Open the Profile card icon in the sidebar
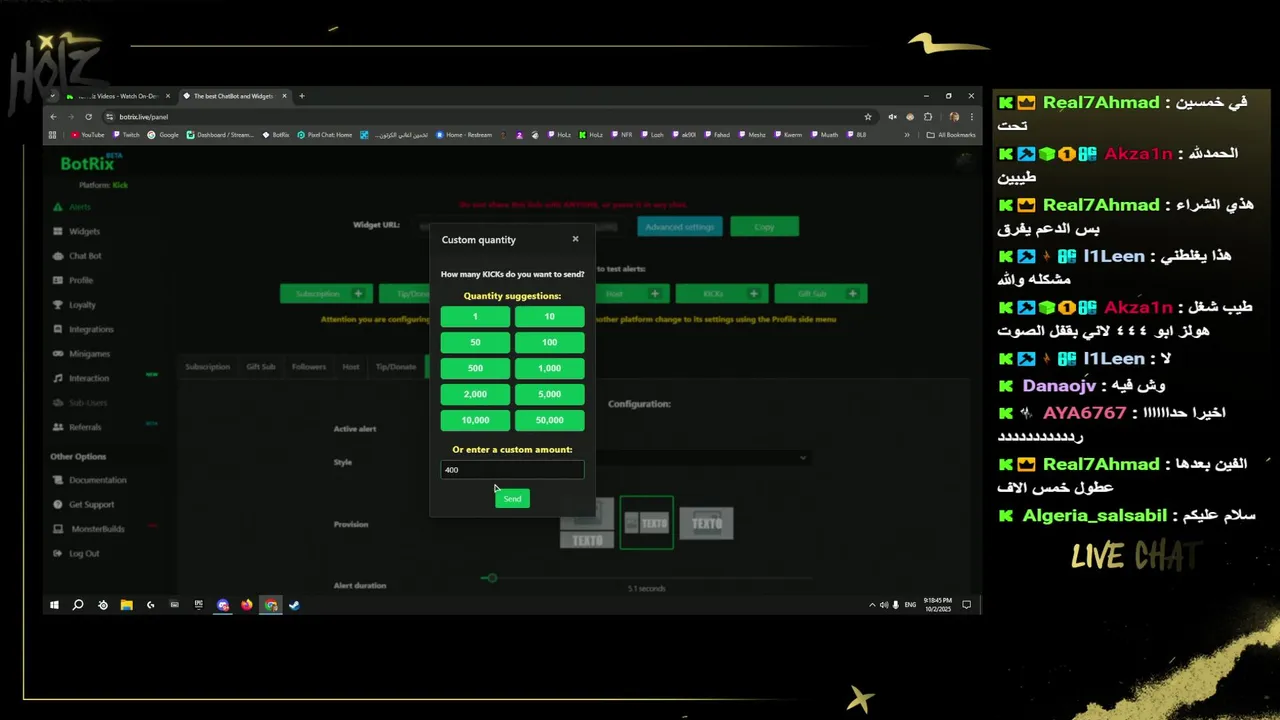This screenshot has width=1280, height=720. (57, 280)
